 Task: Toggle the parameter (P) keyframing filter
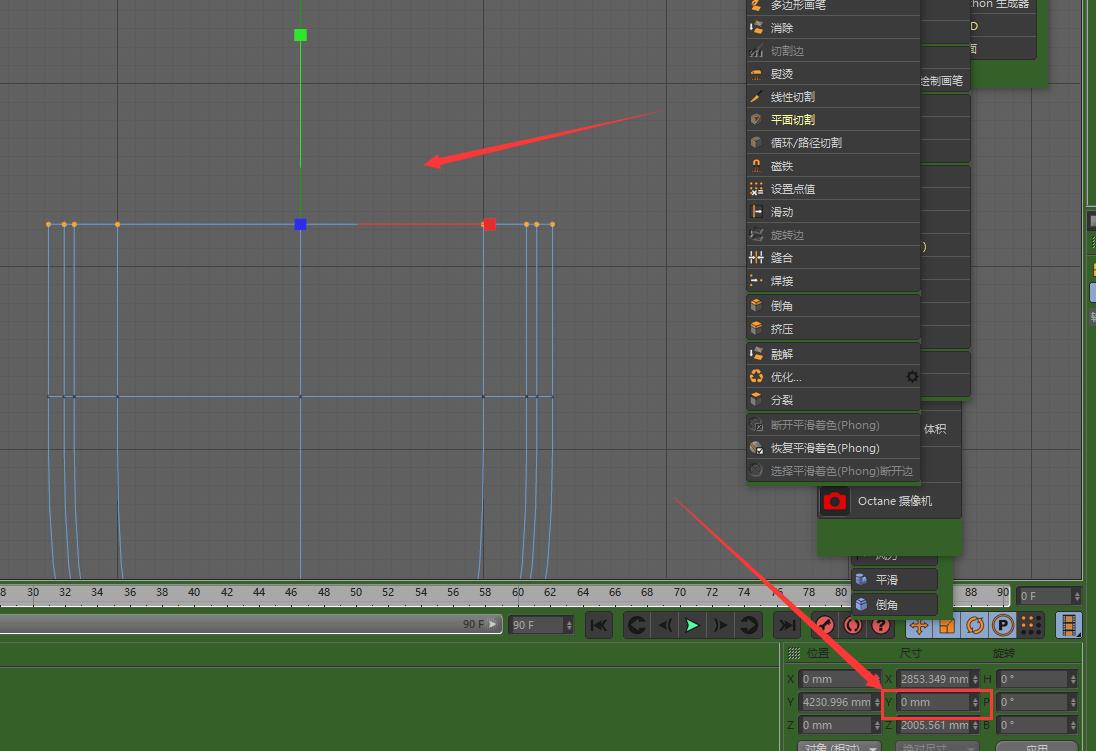[x=1003, y=626]
